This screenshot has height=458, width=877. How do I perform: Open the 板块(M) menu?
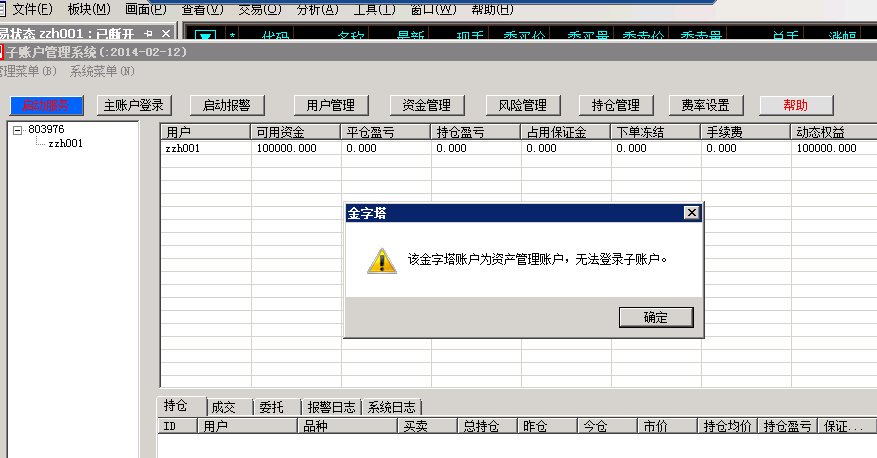click(x=88, y=9)
